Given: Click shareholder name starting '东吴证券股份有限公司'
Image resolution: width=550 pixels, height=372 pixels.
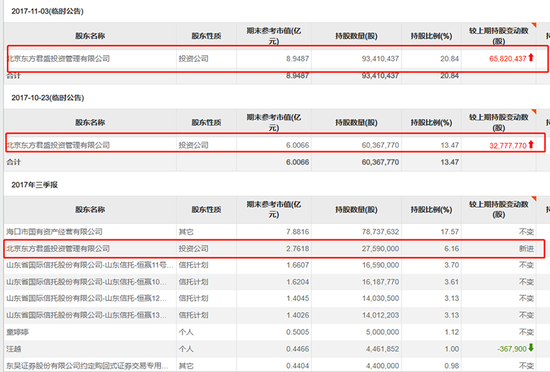Looking at the screenshot, I should pyautogui.click(x=87, y=366).
